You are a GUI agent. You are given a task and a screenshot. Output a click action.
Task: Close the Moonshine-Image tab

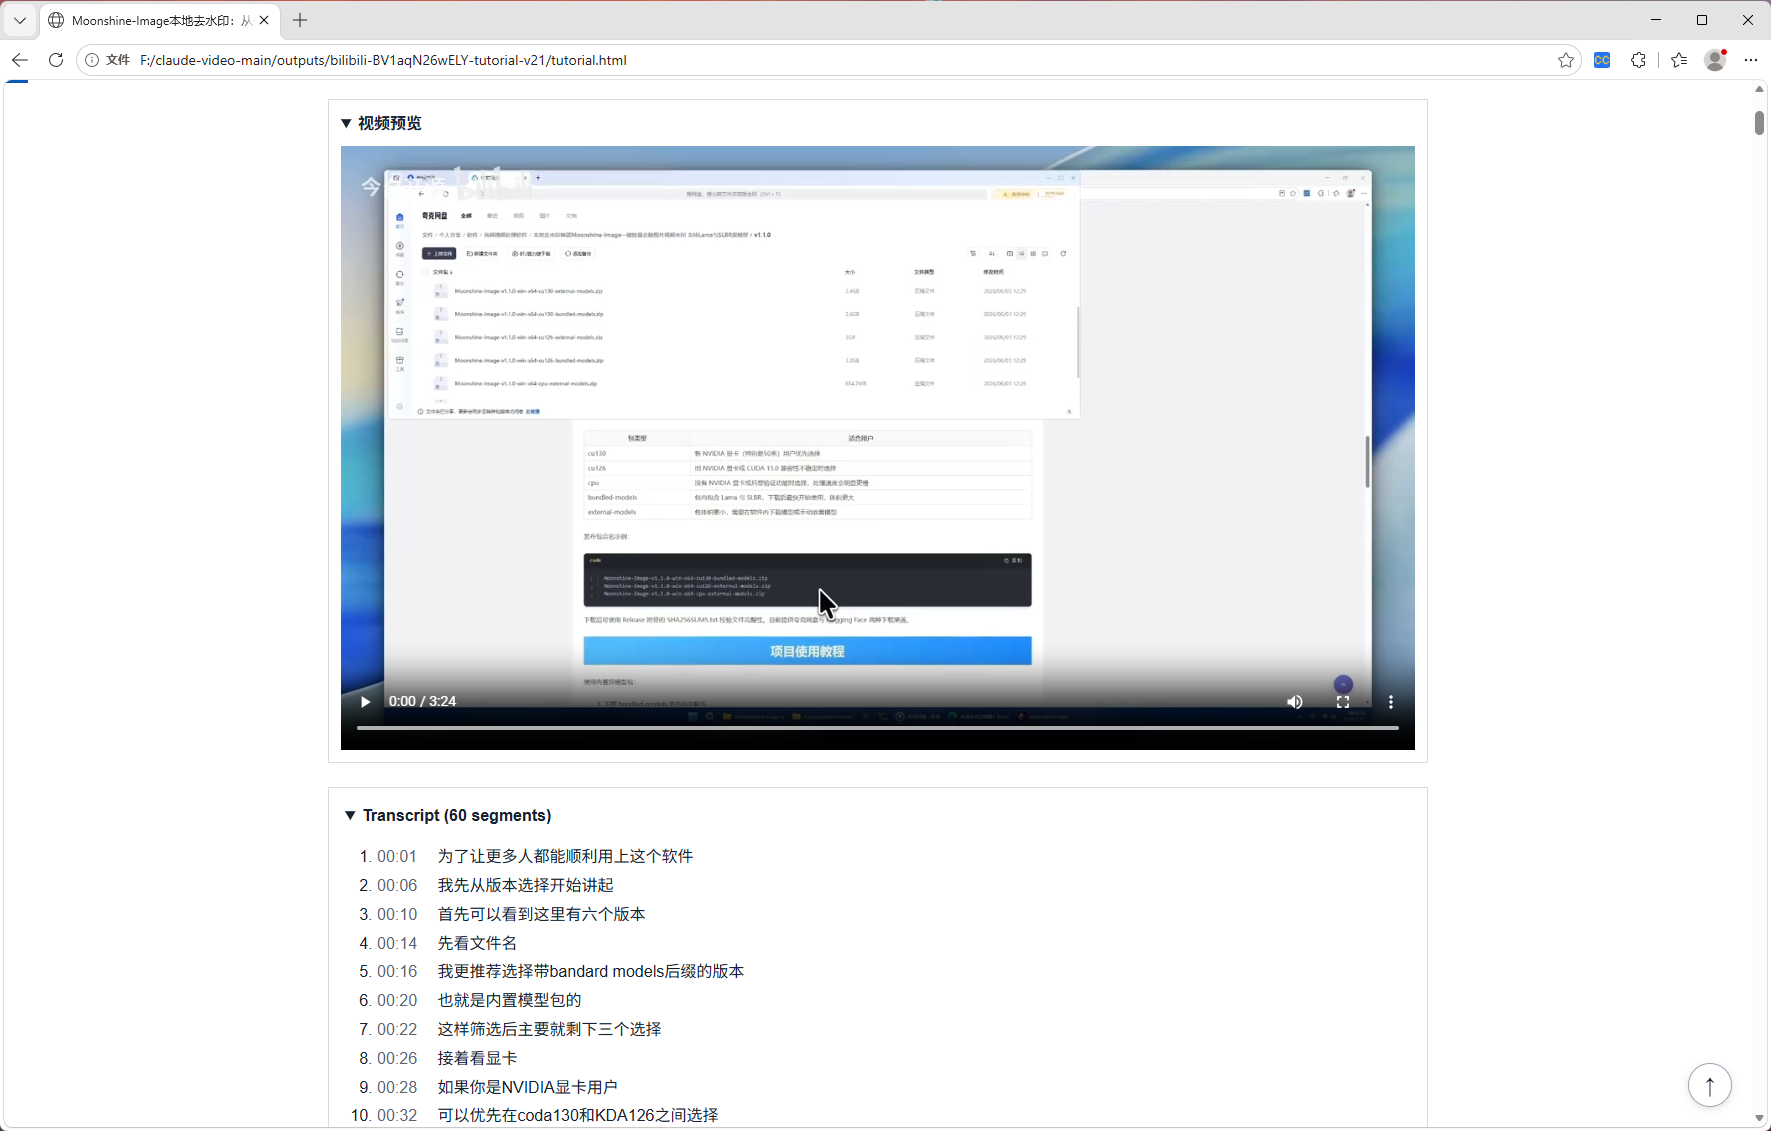tap(264, 20)
